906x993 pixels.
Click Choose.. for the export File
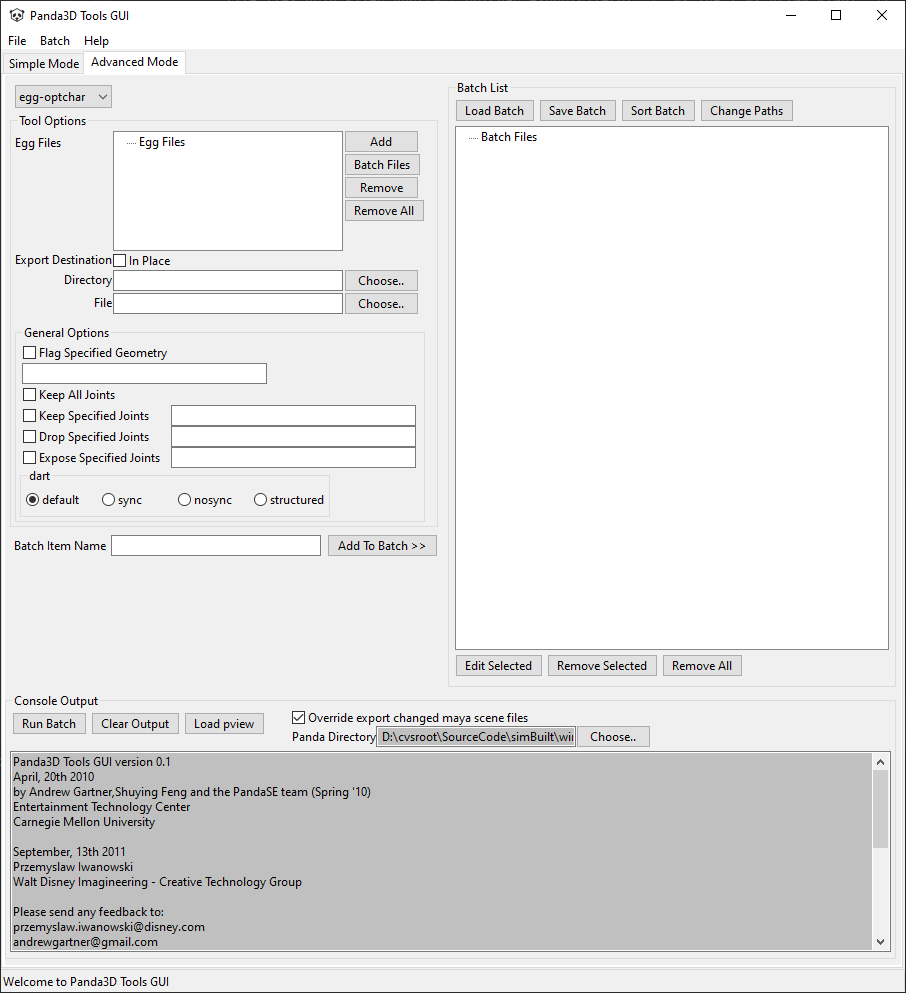pyautogui.click(x=381, y=303)
